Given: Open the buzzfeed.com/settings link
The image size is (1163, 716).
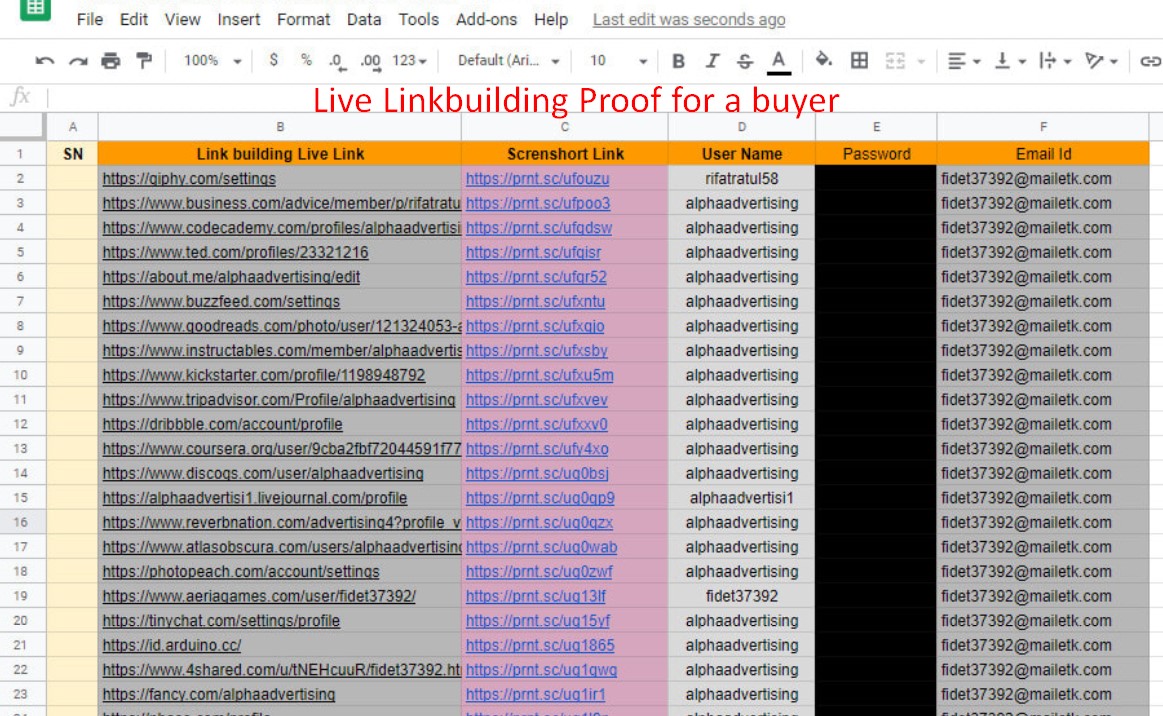Looking at the screenshot, I should coord(221,302).
